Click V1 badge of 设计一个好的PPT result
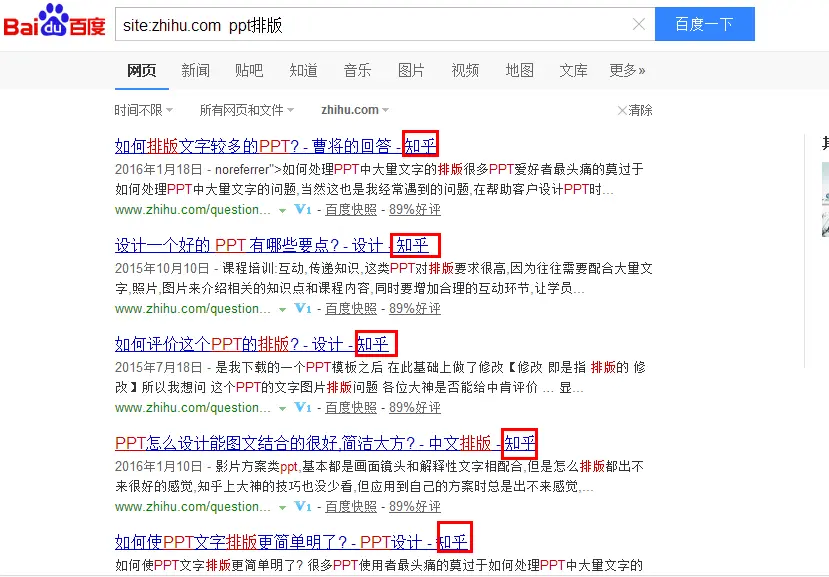This screenshot has height=577, width=829. [x=303, y=308]
